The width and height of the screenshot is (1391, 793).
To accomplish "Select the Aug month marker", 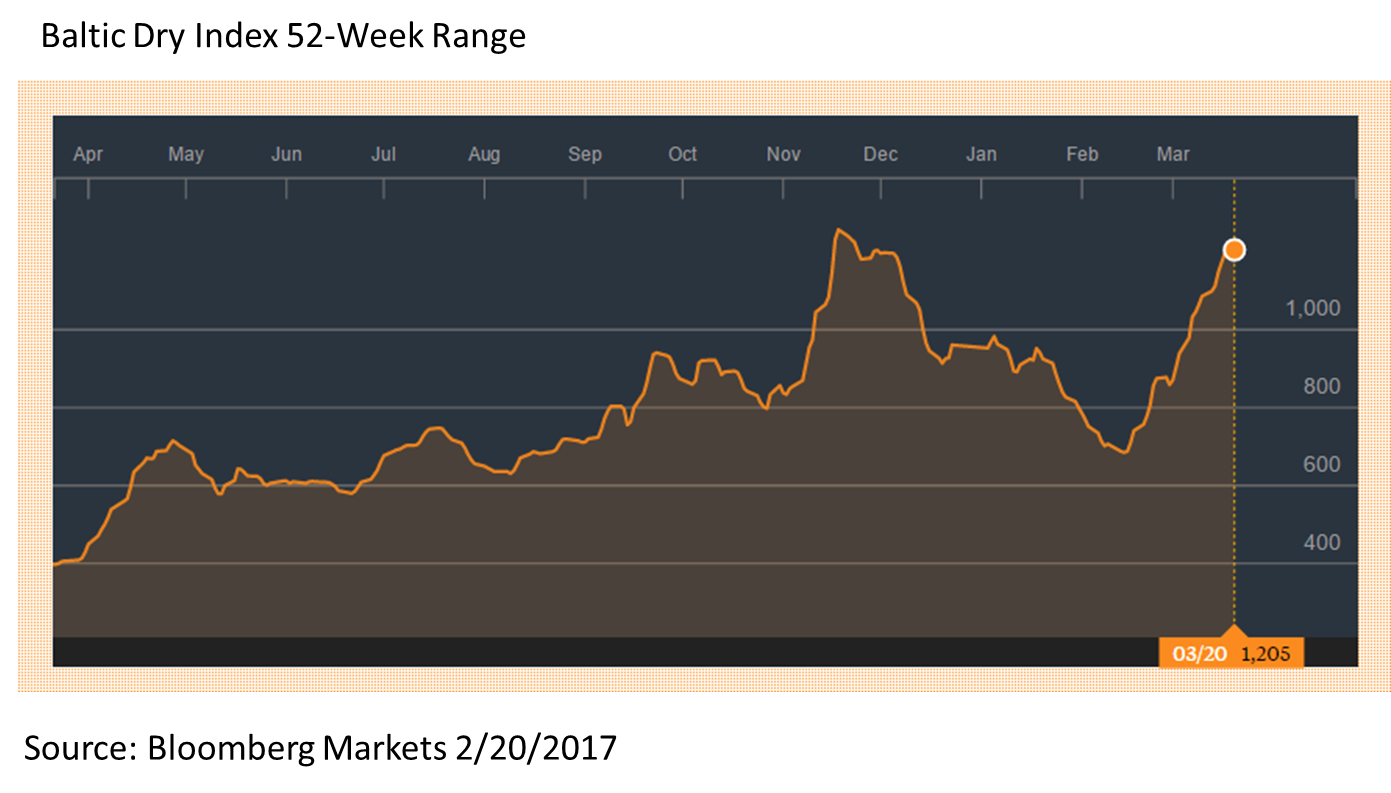I will 485,154.
